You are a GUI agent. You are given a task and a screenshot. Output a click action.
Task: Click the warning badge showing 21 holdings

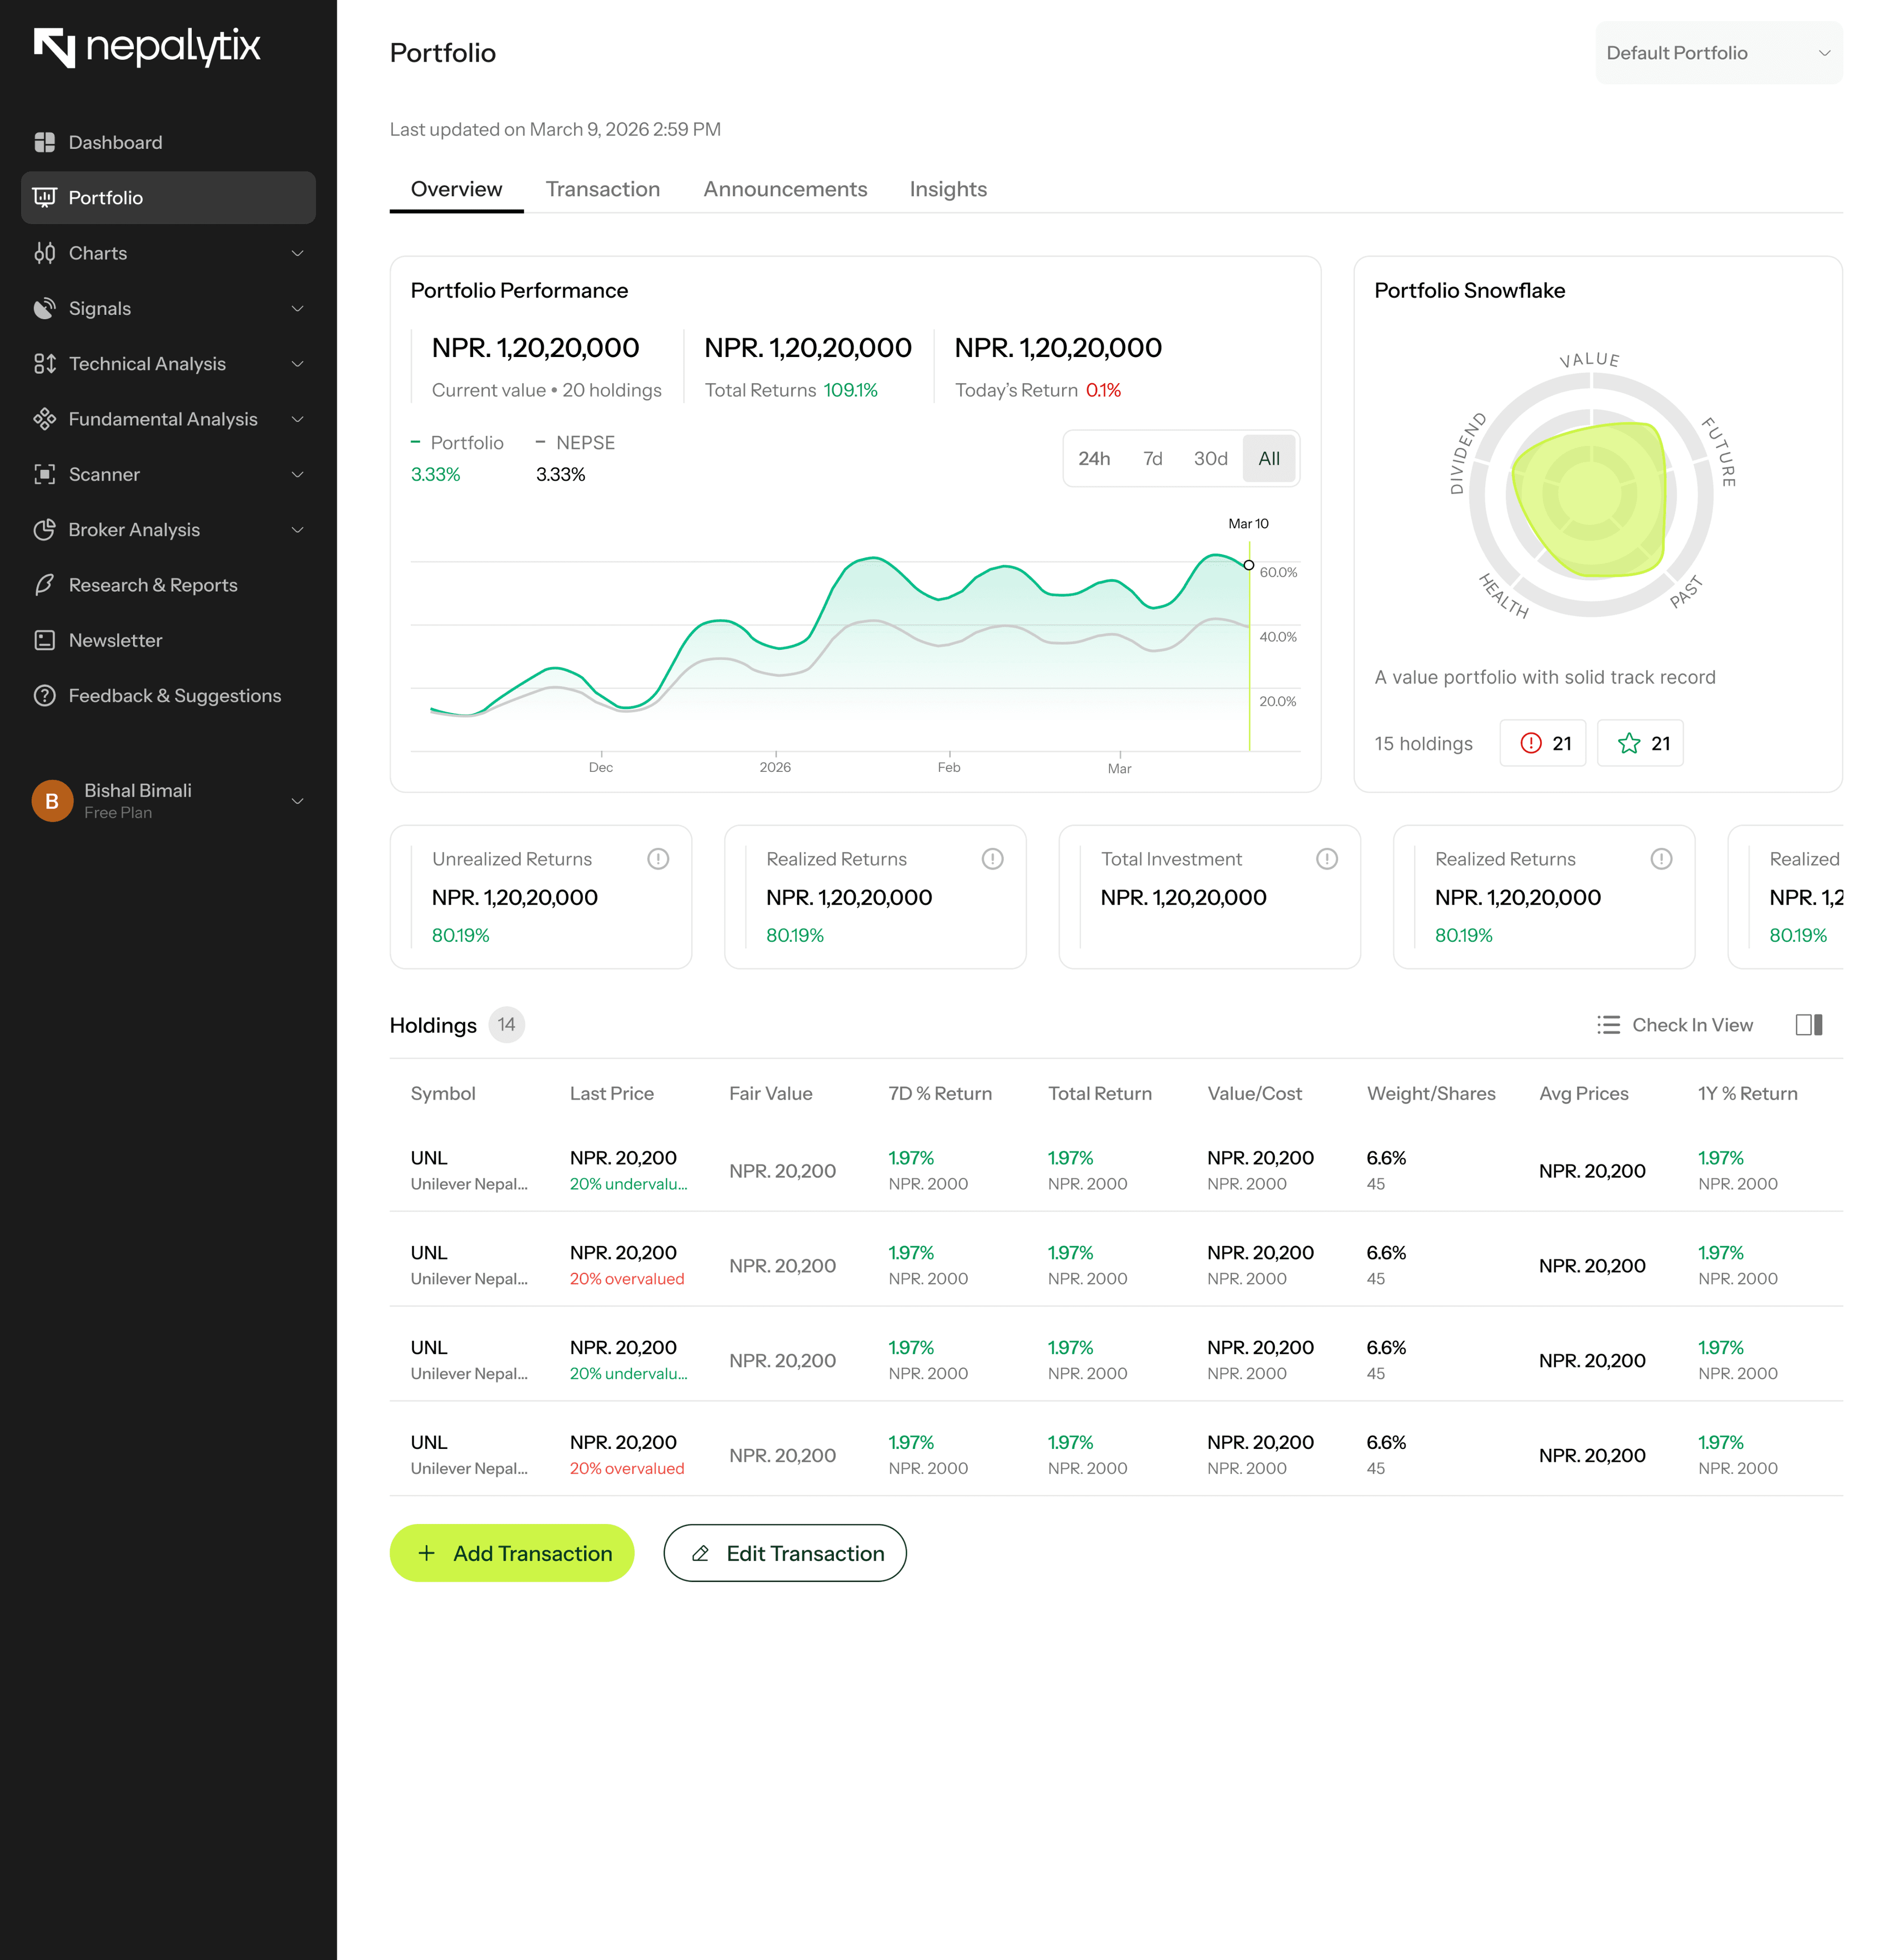point(1542,743)
